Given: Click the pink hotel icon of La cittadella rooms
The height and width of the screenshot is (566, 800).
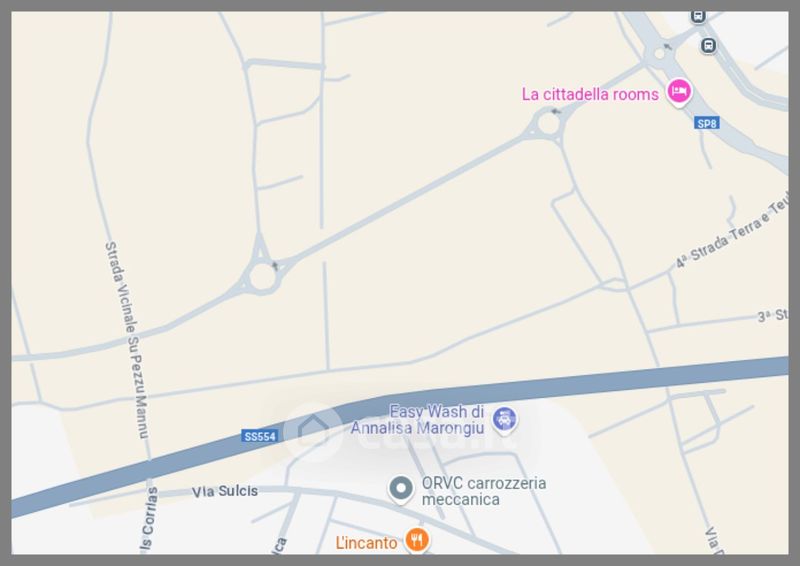Looking at the screenshot, I should click(679, 92).
